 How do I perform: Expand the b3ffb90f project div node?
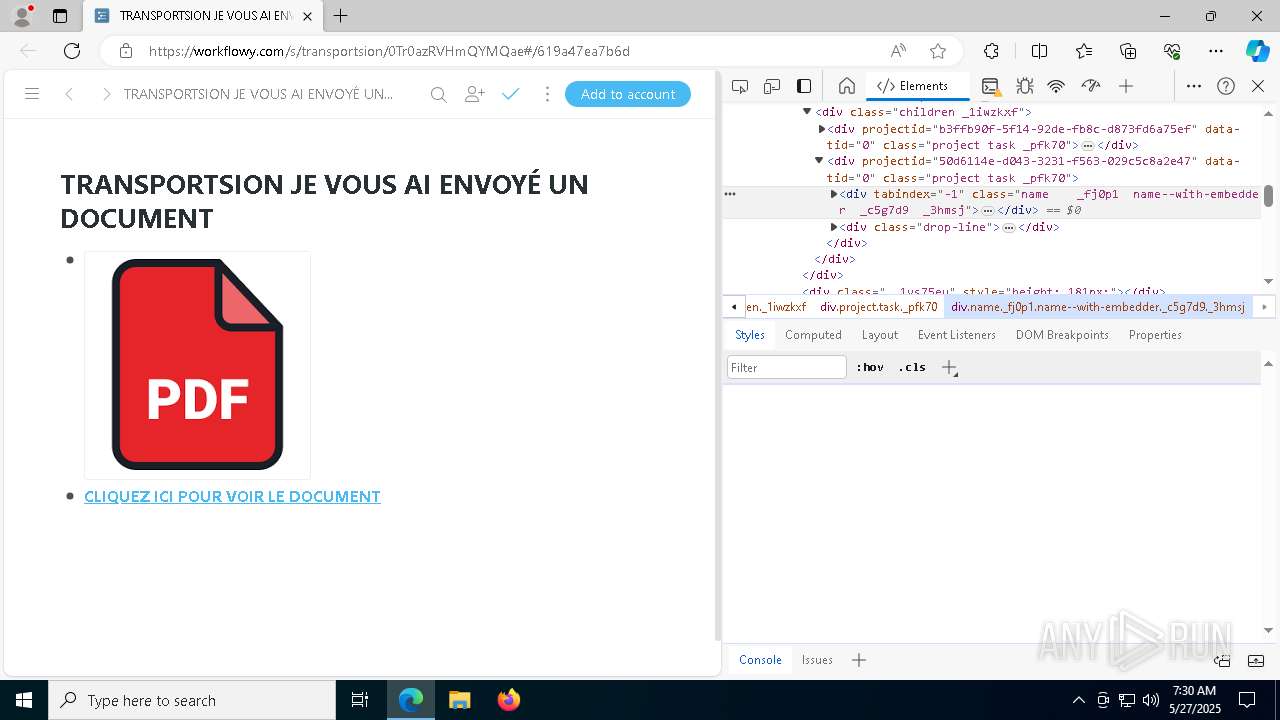click(821, 129)
